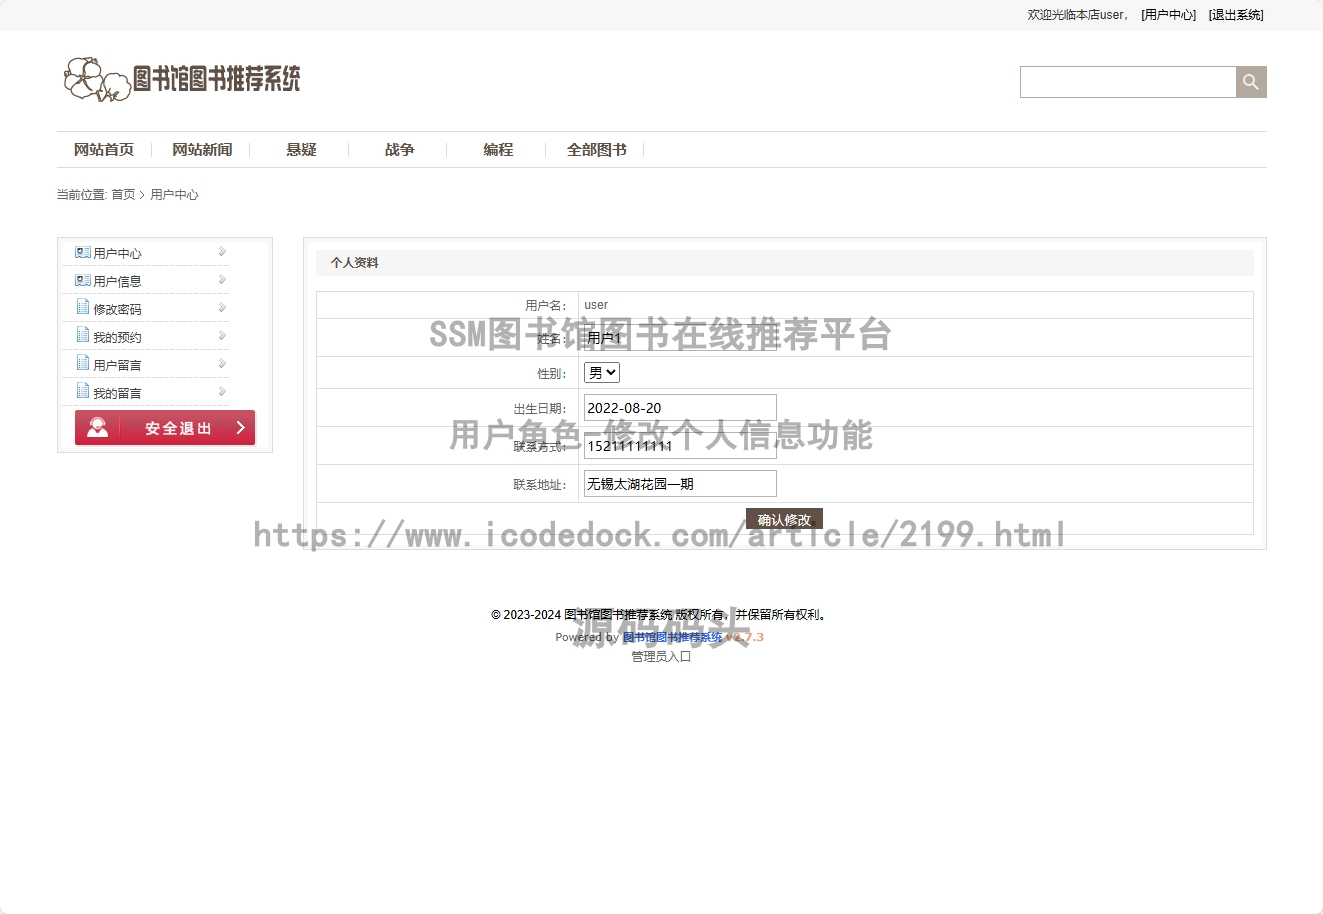Open 用户中心 in the sidebar

(117, 254)
